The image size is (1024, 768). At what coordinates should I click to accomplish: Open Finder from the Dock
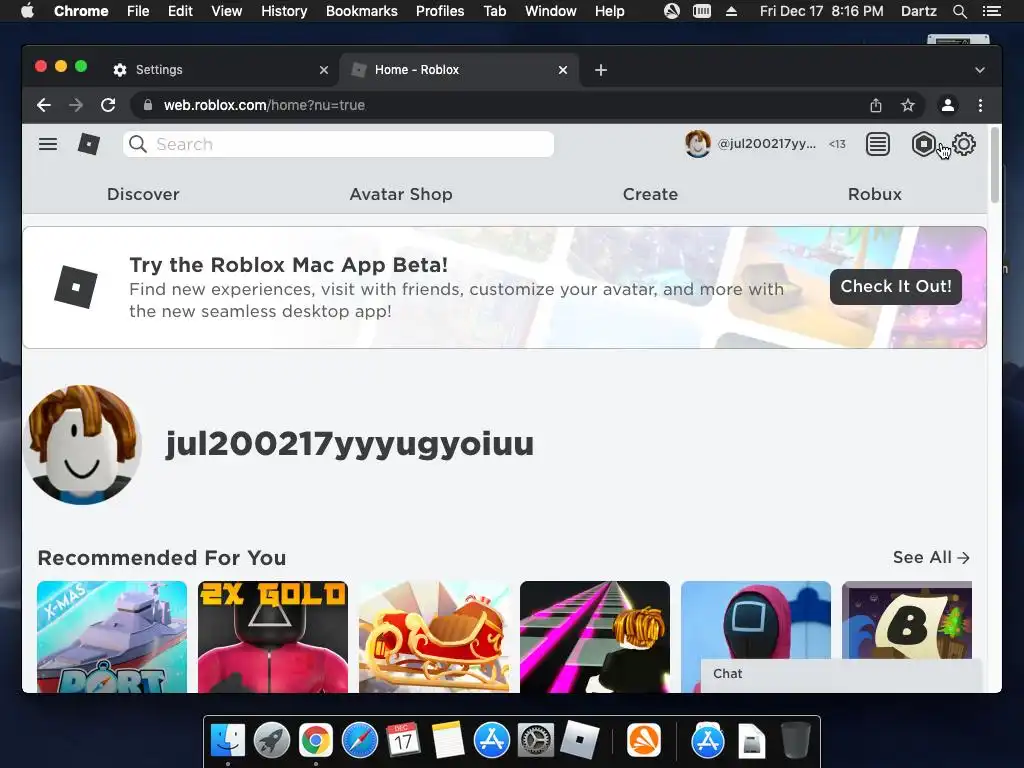click(x=228, y=741)
